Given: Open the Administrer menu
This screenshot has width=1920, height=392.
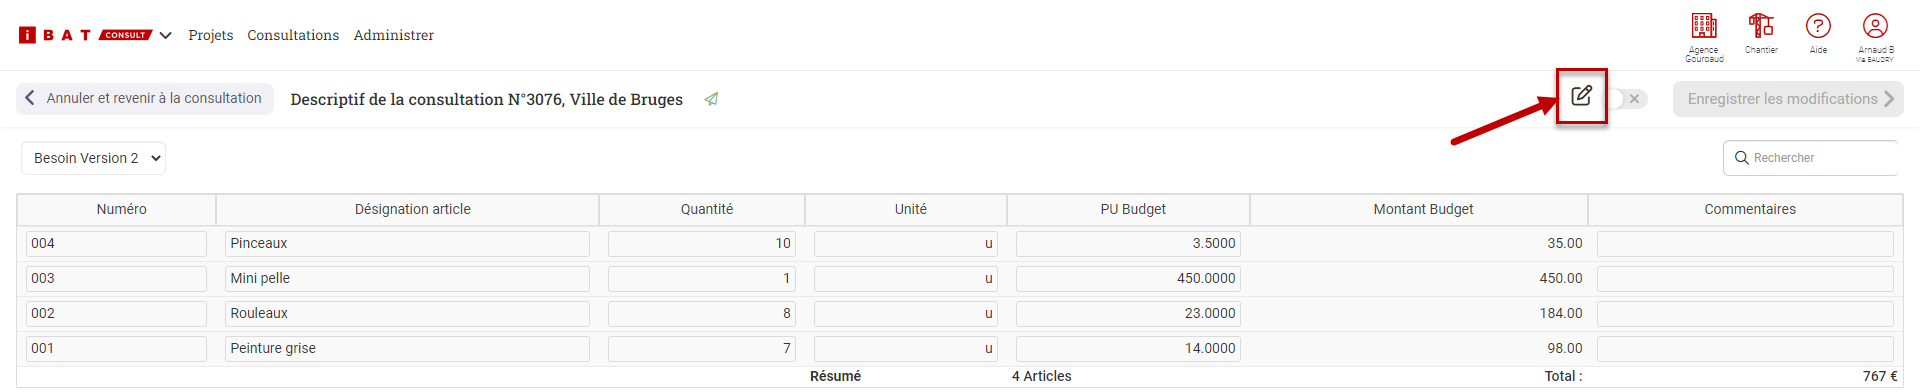Looking at the screenshot, I should coord(394,35).
